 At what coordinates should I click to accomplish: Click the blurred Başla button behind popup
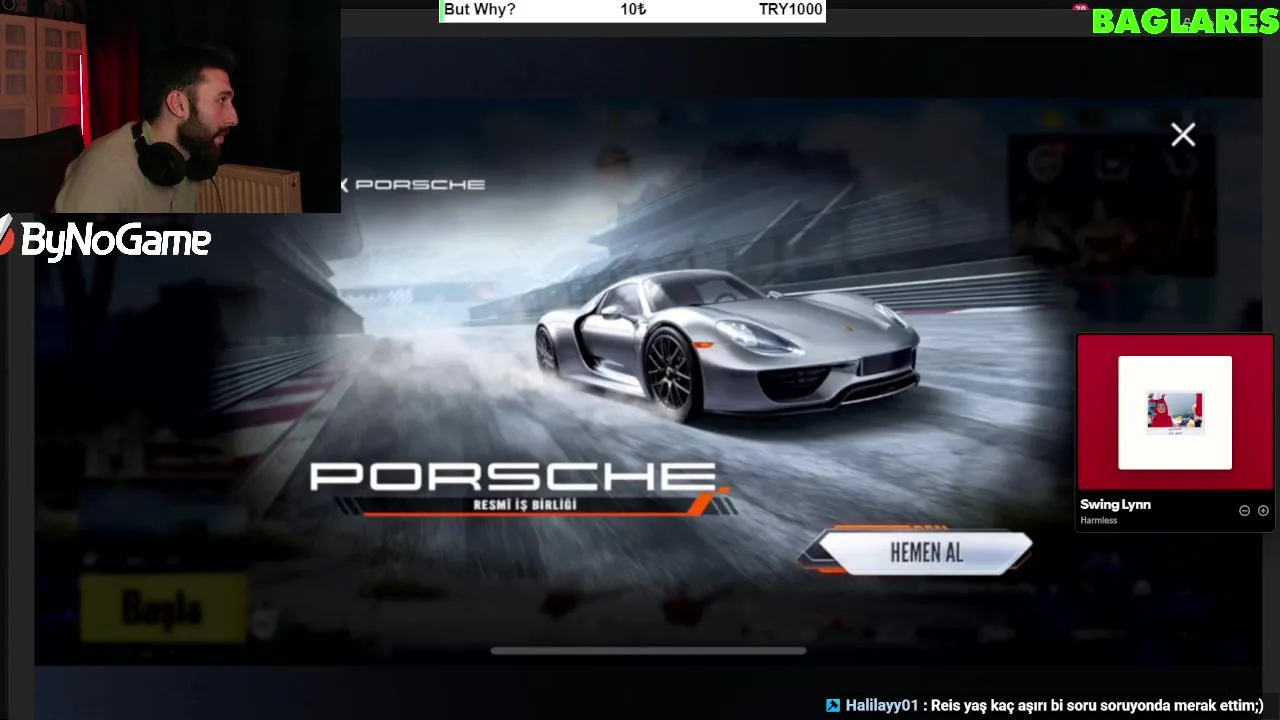(x=163, y=607)
